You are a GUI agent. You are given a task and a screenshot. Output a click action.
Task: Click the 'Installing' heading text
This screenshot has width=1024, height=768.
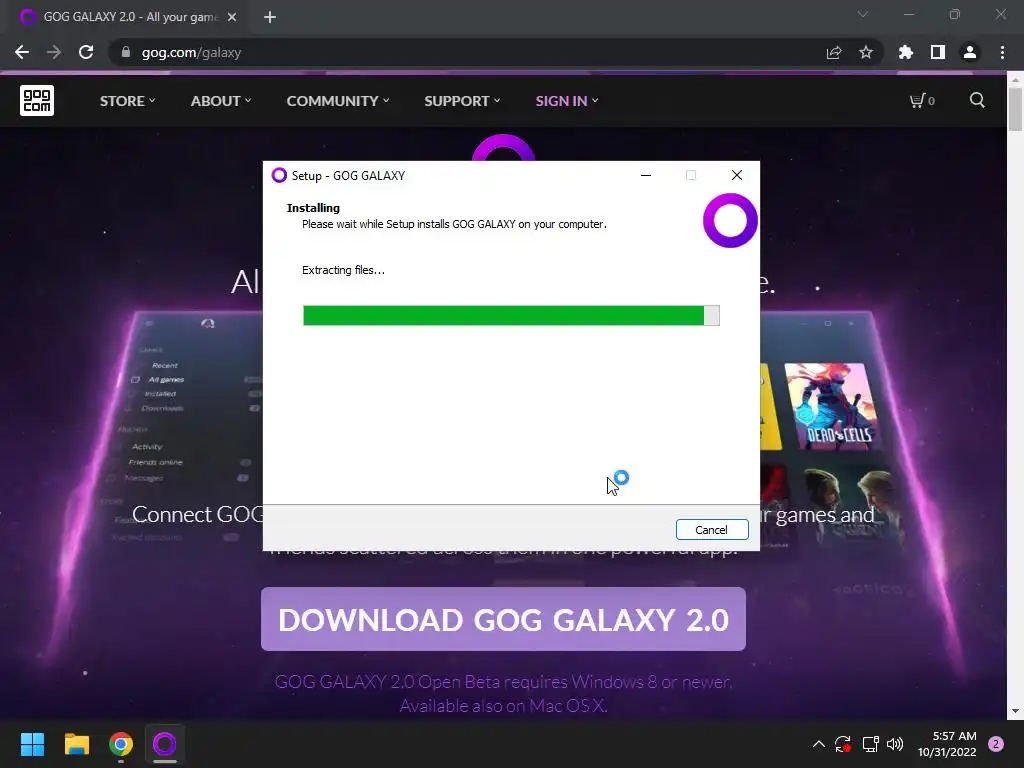(x=313, y=208)
